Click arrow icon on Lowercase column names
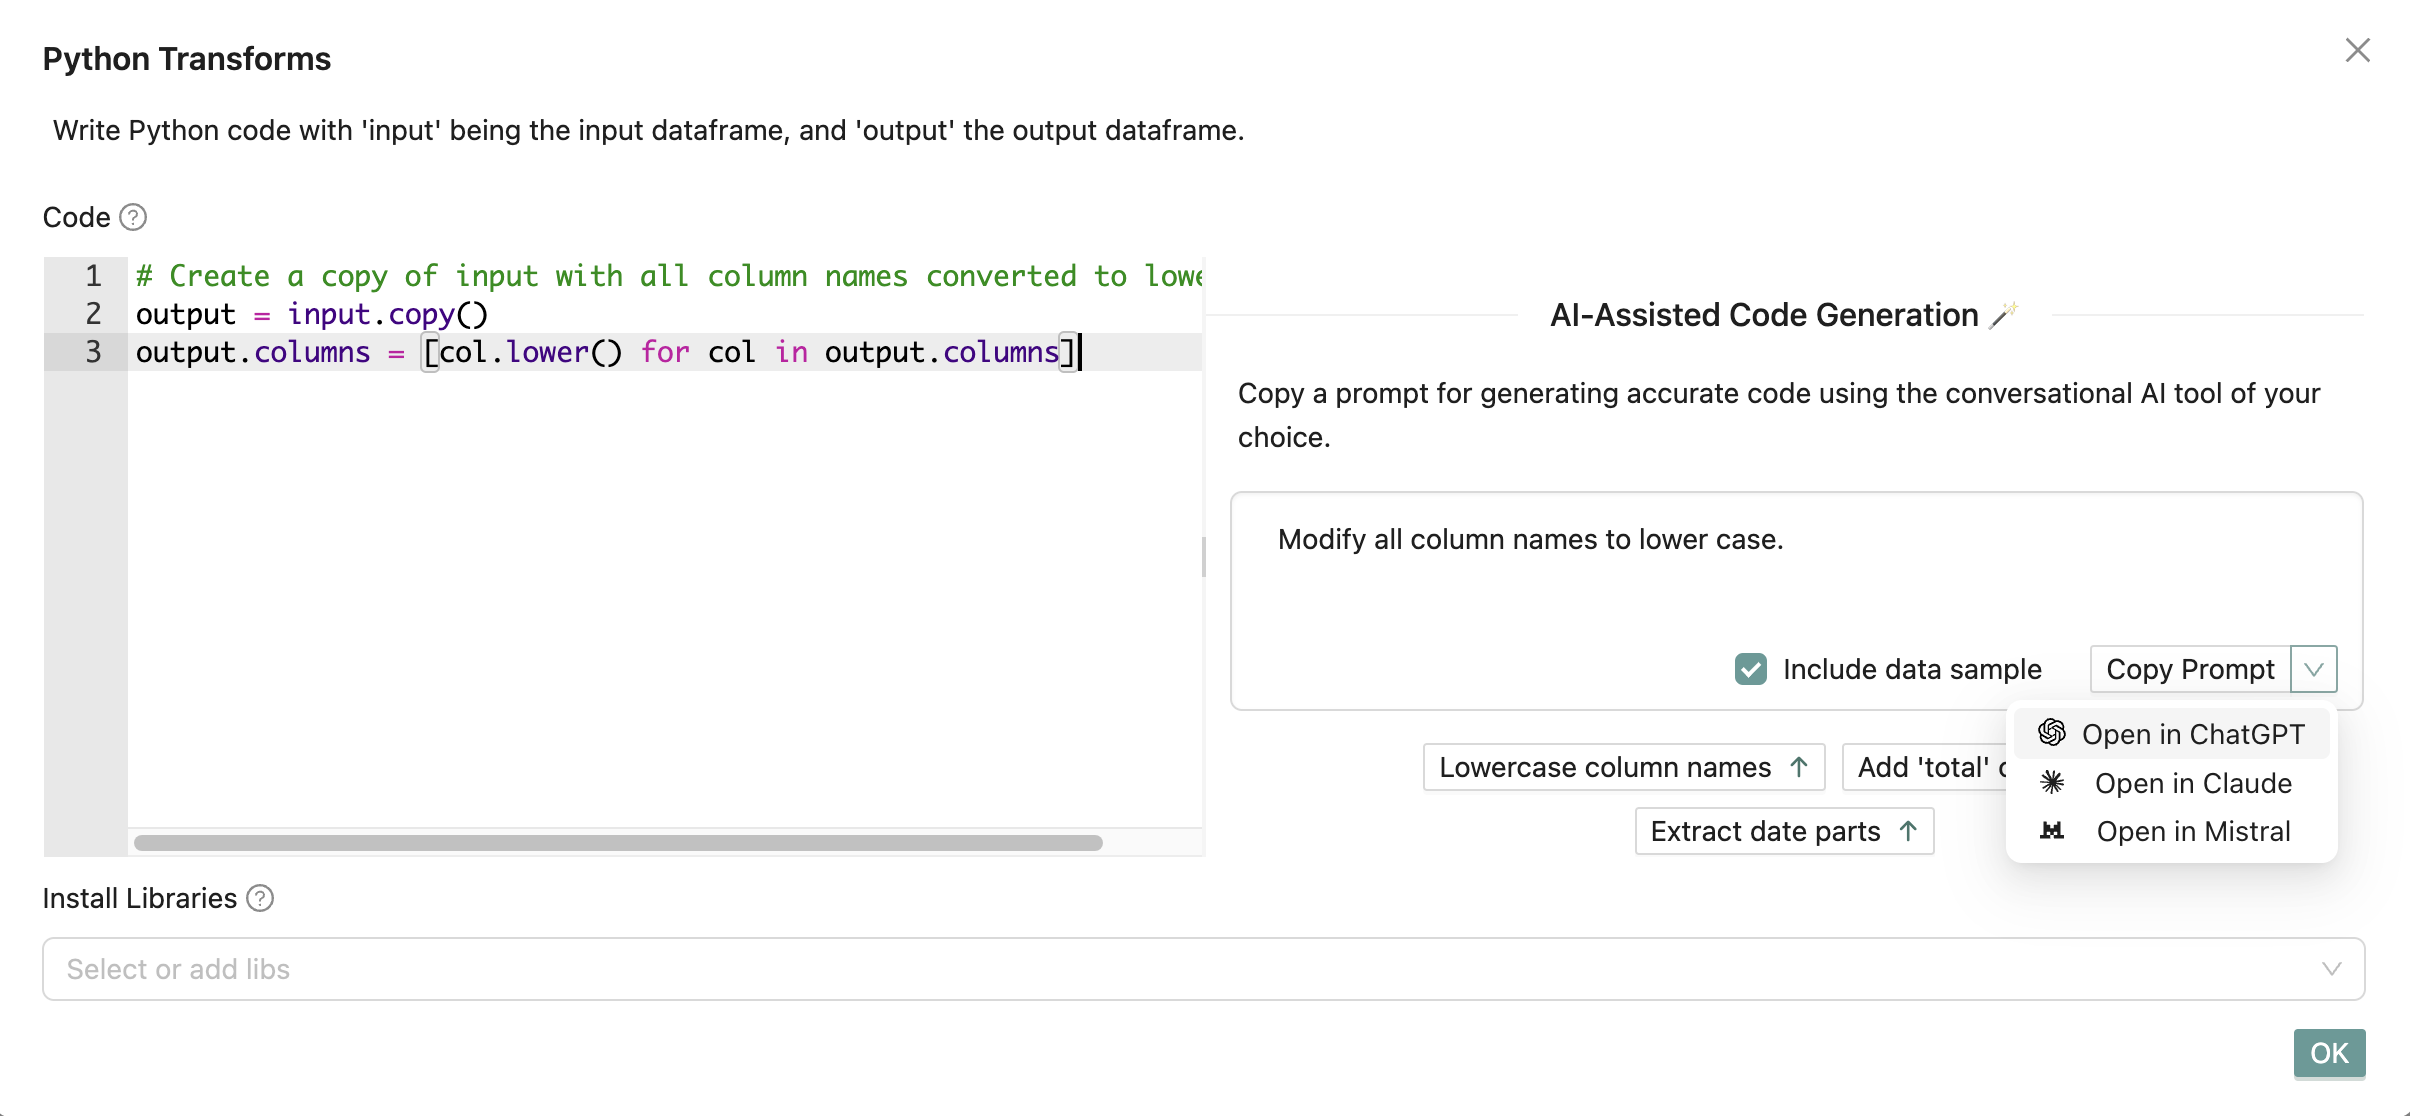The image size is (2410, 1116). pos(1799,767)
